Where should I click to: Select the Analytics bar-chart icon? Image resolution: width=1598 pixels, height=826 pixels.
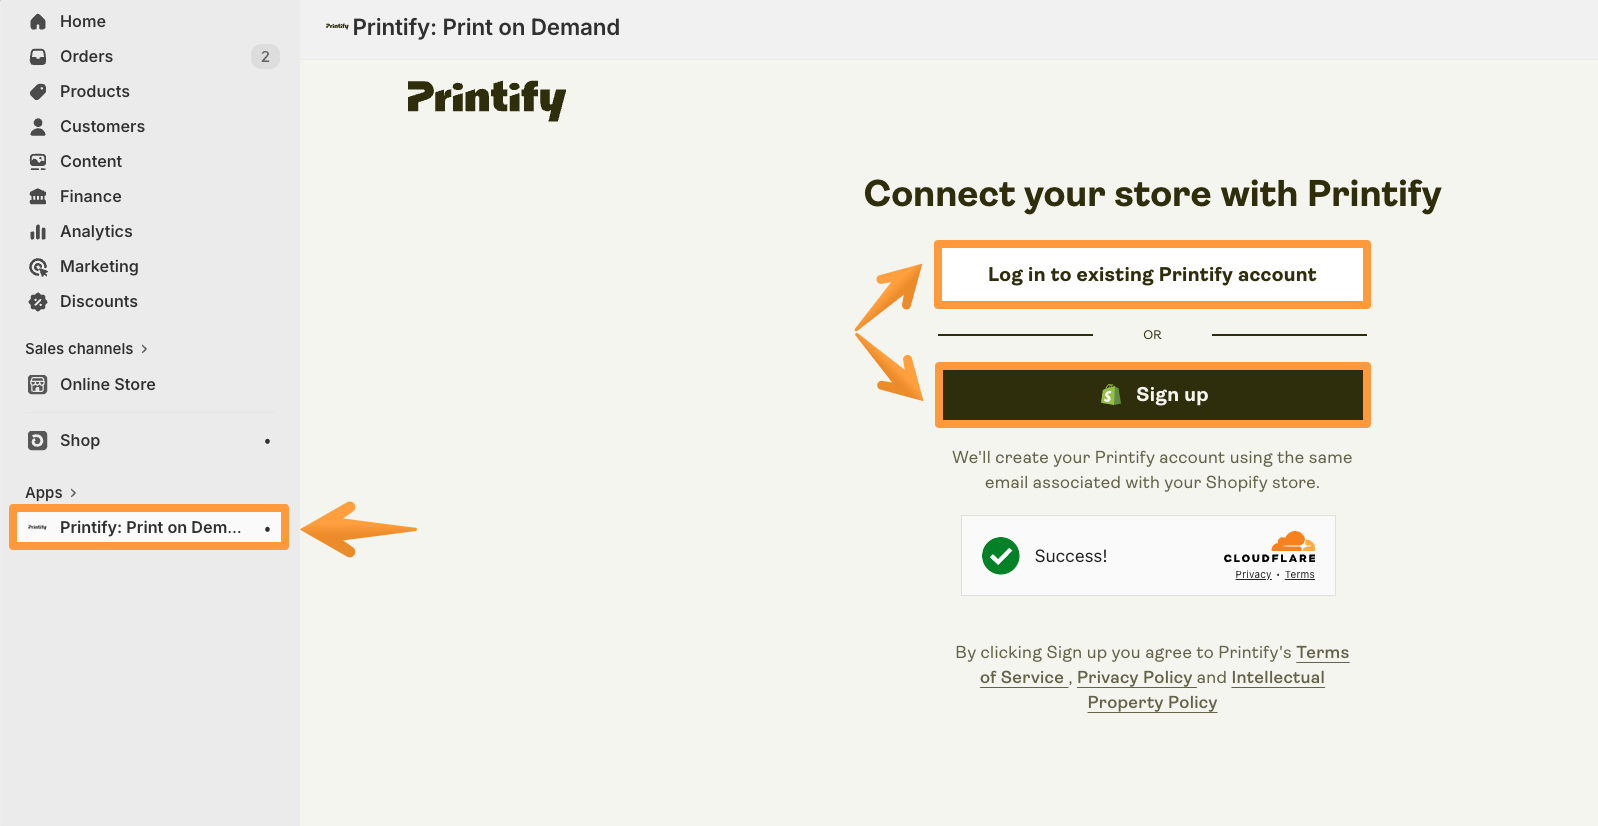pos(37,231)
